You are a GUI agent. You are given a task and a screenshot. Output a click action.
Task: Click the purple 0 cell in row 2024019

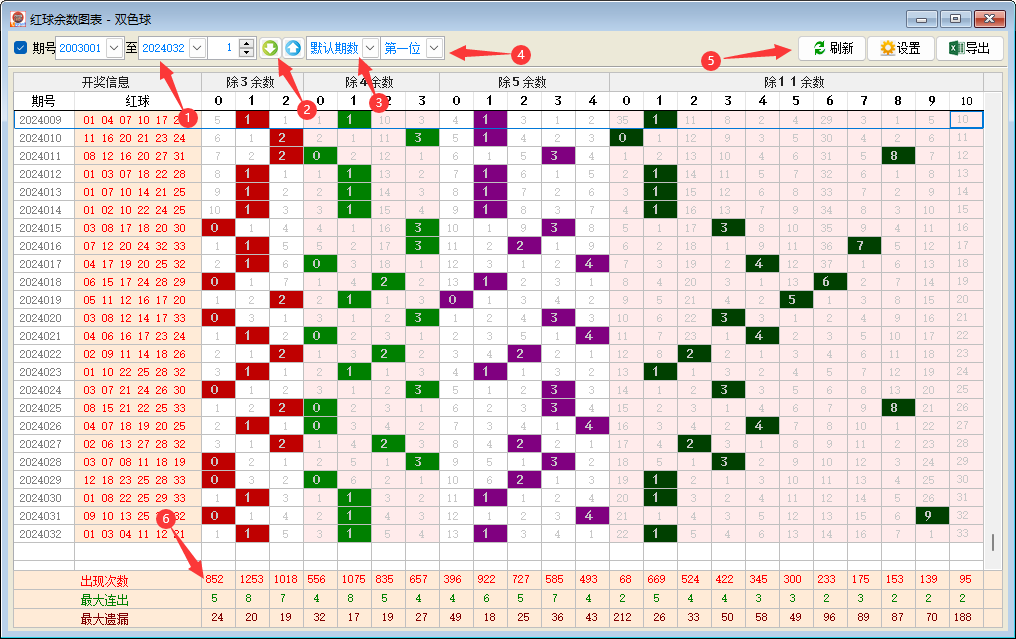click(x=456, y=300)
